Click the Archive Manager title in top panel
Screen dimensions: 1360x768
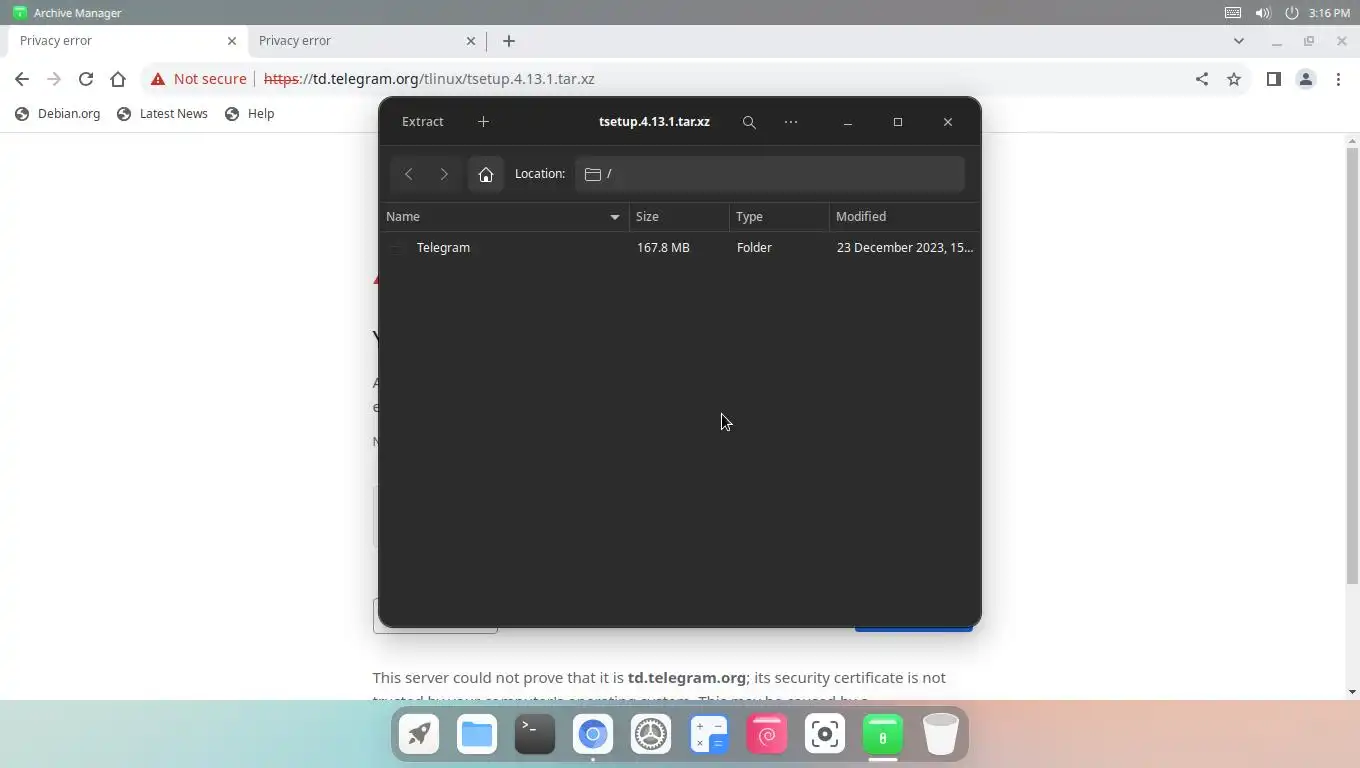tap(78, 13)
